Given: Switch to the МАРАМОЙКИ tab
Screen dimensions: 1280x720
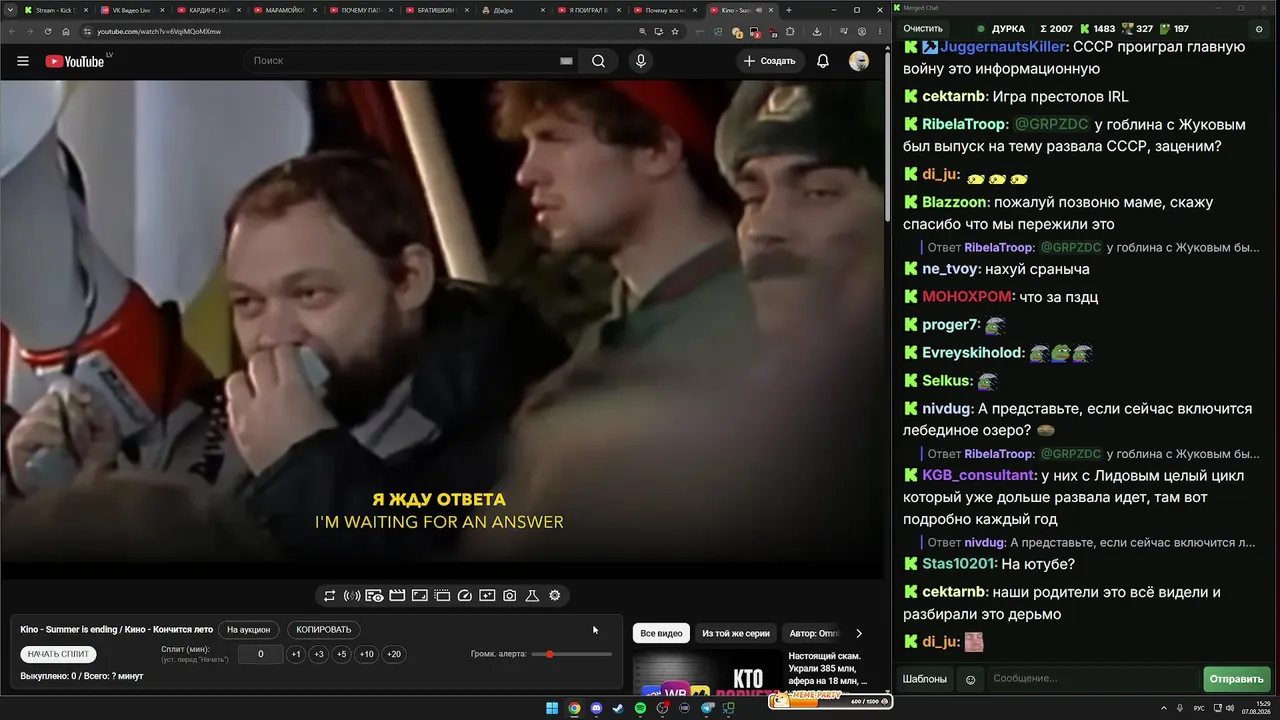Looking at the screenshot, I should 285,10.
